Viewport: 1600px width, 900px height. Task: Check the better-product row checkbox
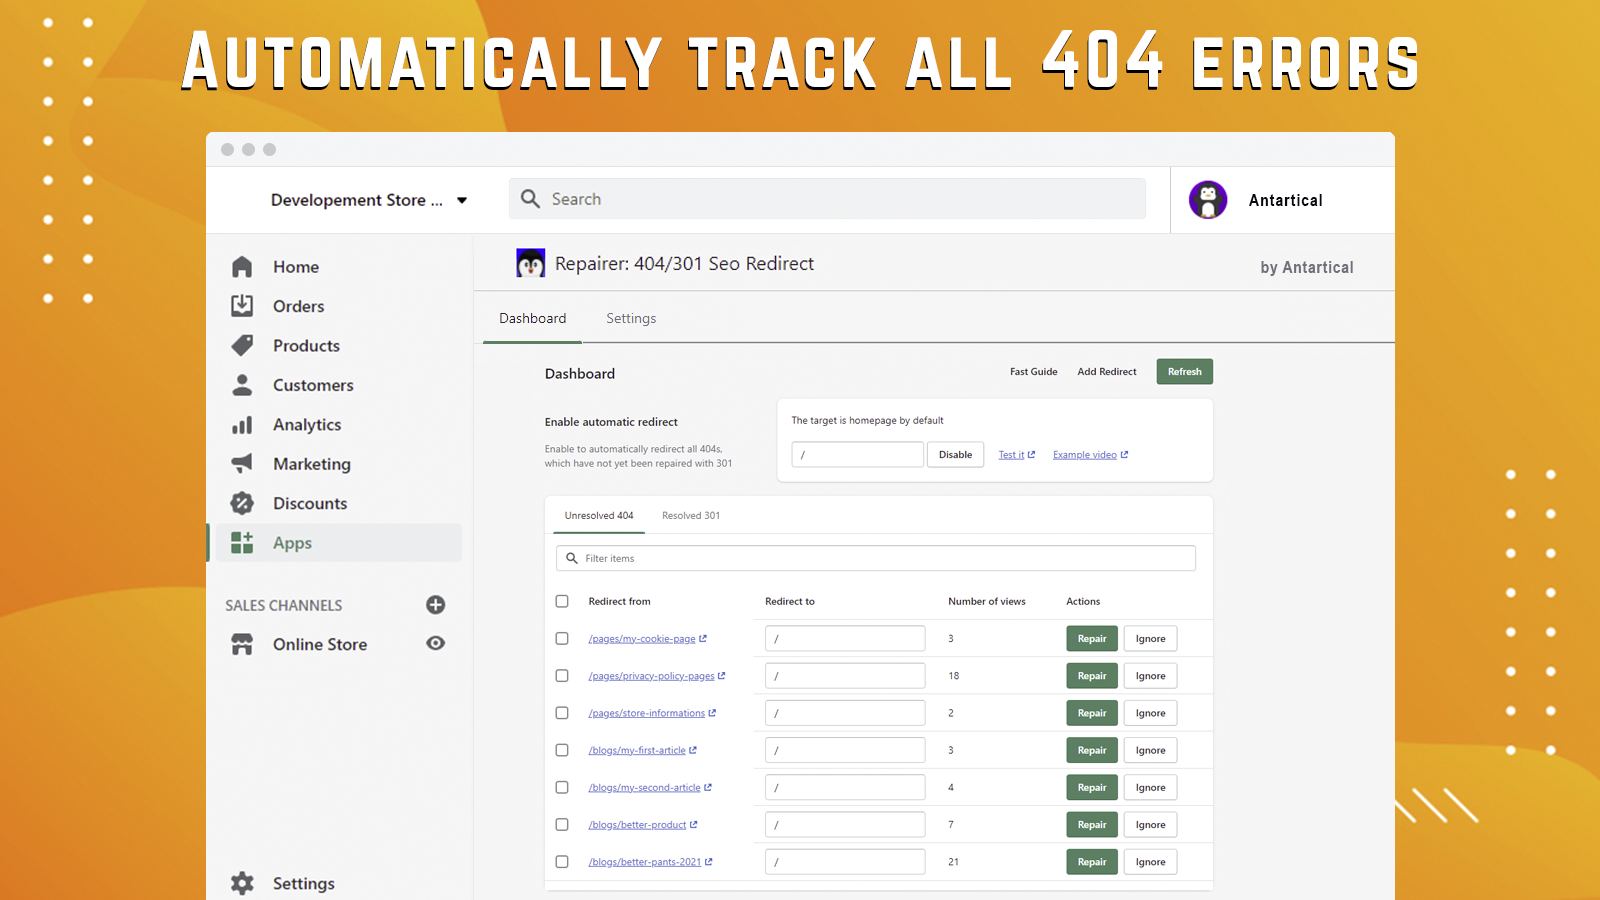pos(562,824)
